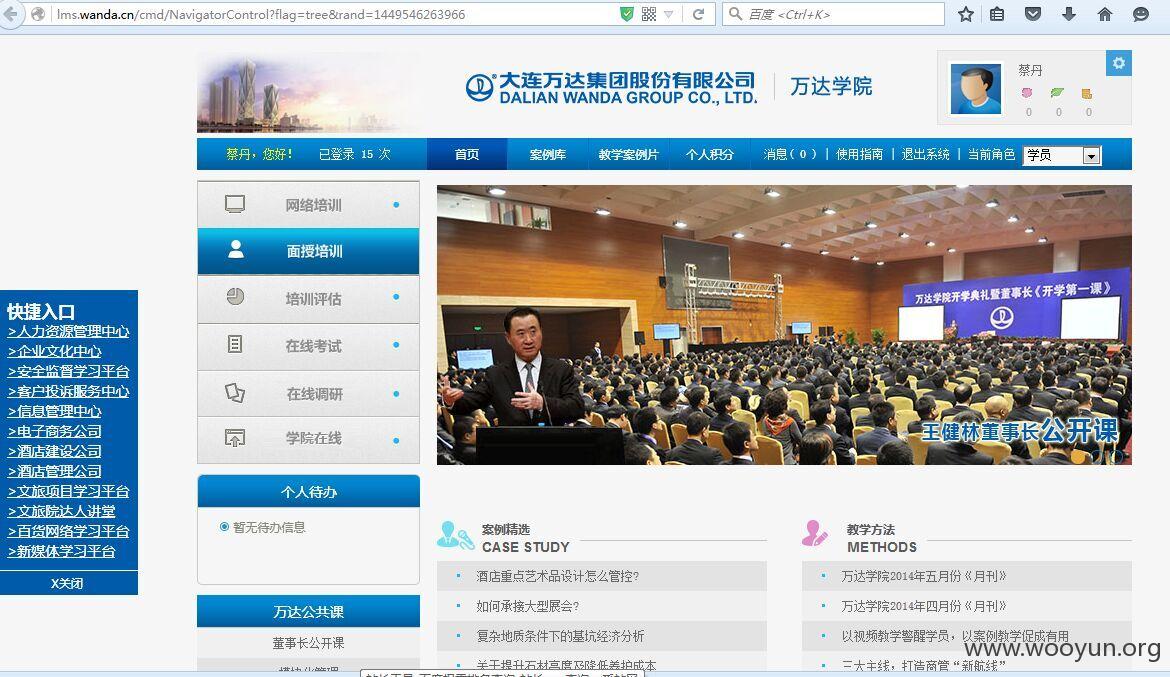Screen dimensions: 1170x677
Task: Open 消息(0) messages link
Action: tap(790, 155)
